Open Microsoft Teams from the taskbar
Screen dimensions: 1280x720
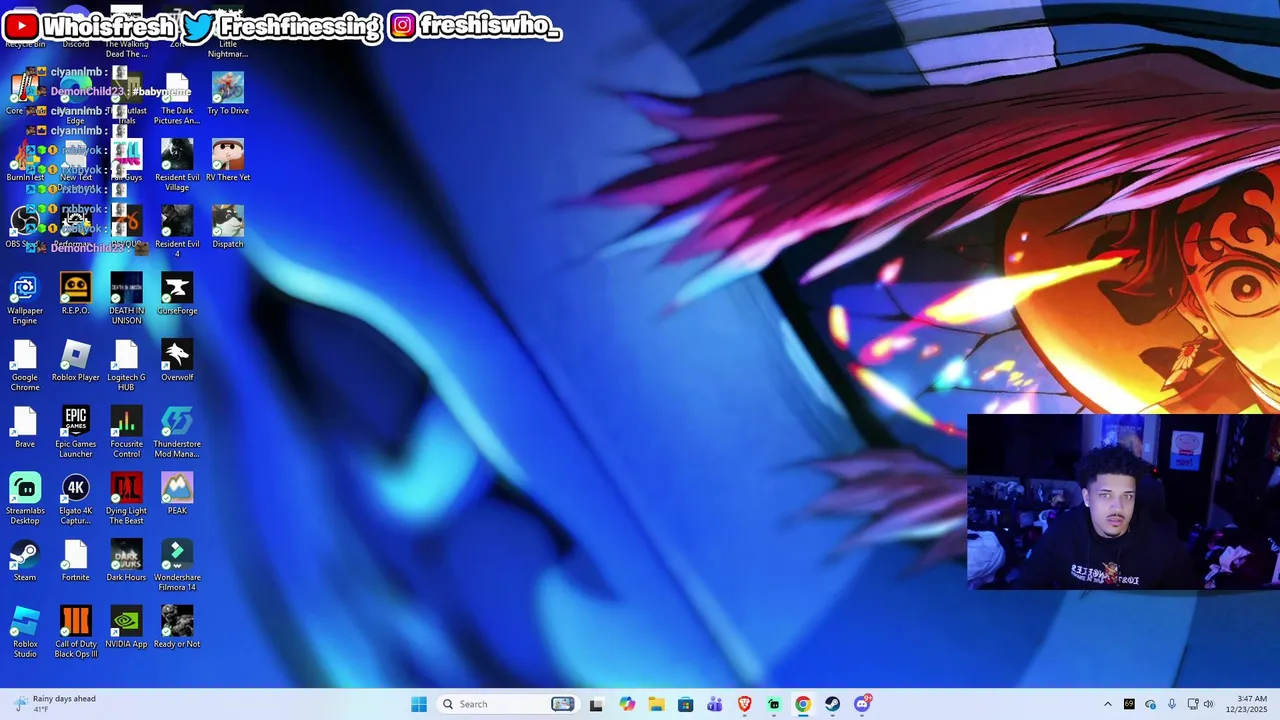715,704
